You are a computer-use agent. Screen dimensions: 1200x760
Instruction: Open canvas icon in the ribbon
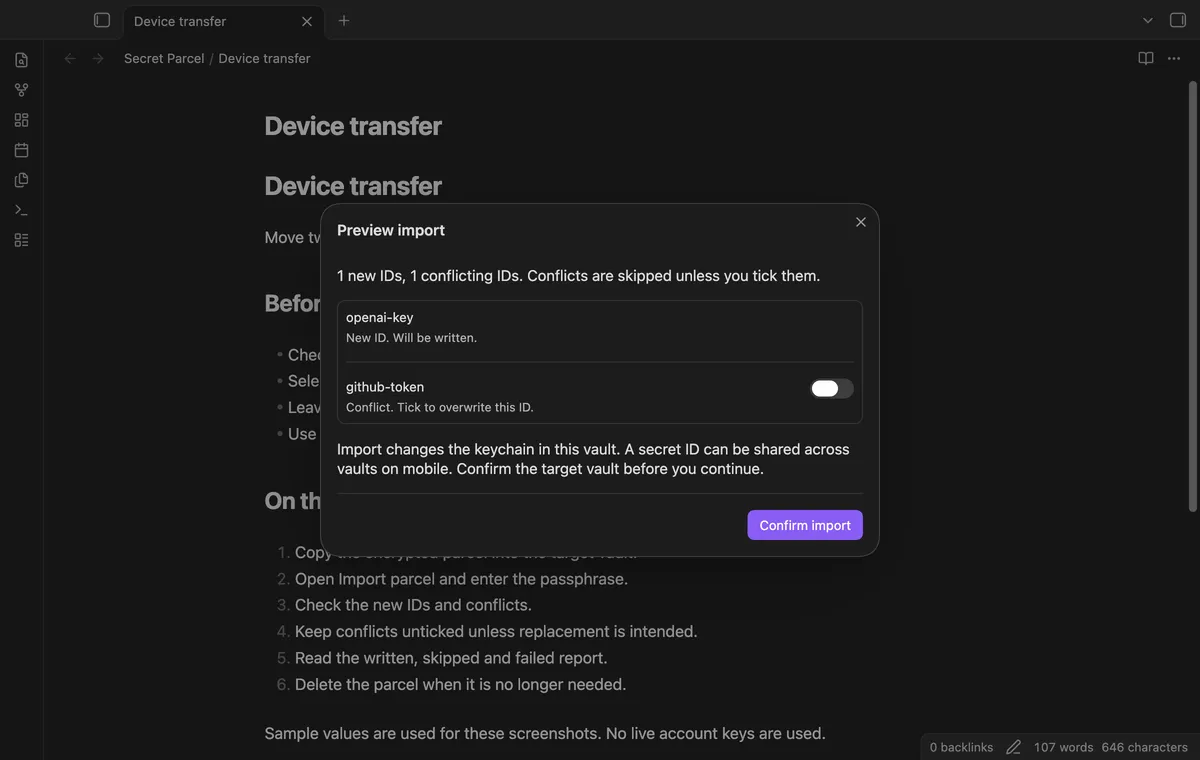click(21, 120)
